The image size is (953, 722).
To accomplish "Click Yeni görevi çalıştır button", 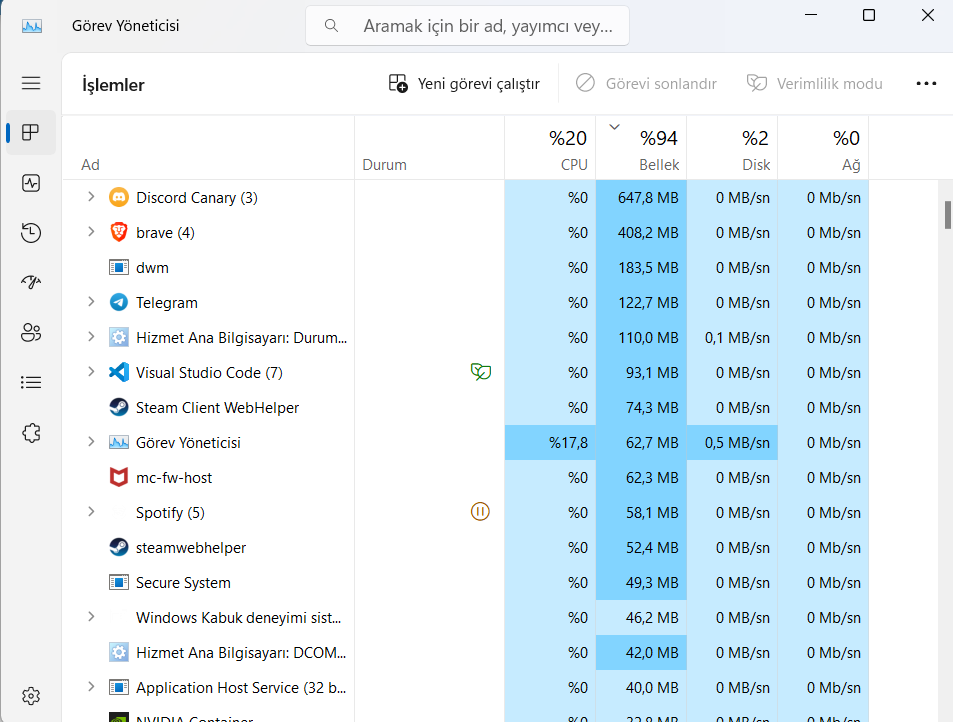I will (x=464, y=83).
